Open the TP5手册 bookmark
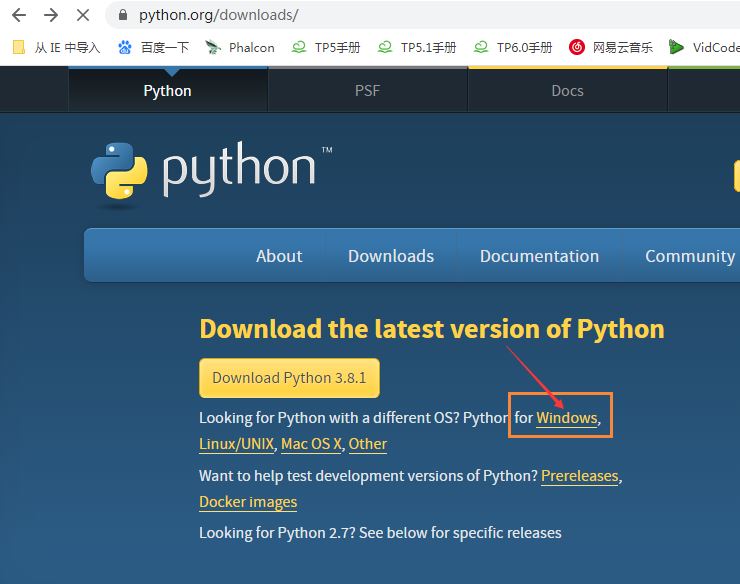 (326, 47)
